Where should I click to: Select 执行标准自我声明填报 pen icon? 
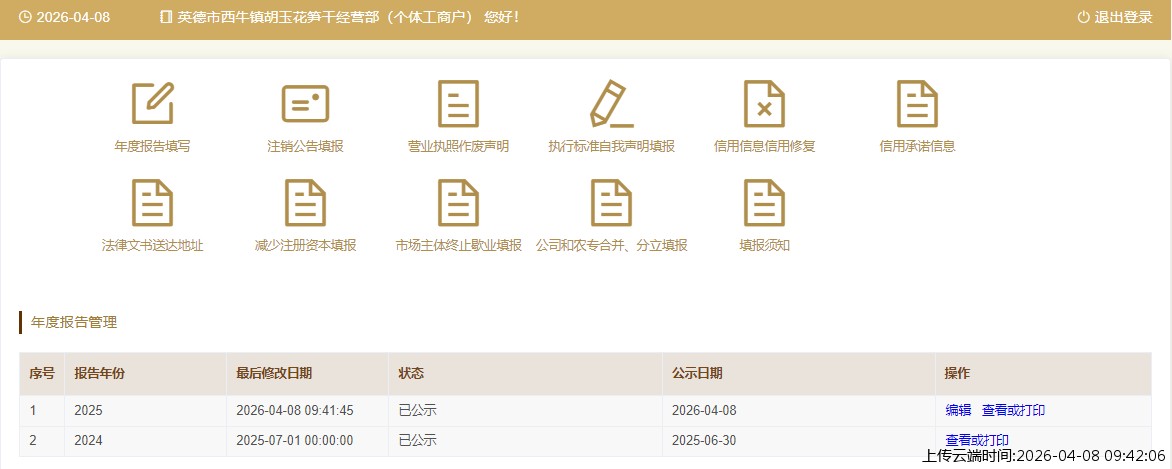click(x=611, y=103)
